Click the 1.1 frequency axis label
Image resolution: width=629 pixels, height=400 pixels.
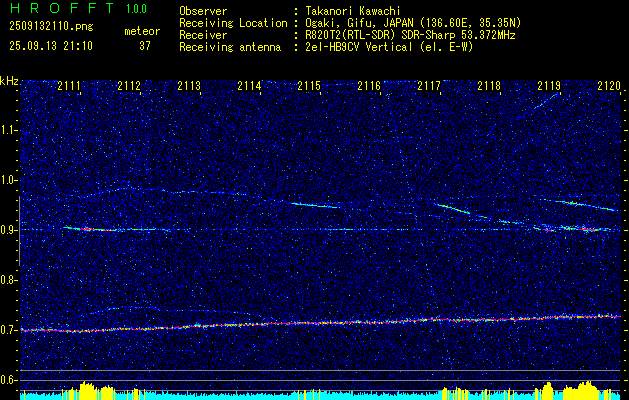(10, 130)
